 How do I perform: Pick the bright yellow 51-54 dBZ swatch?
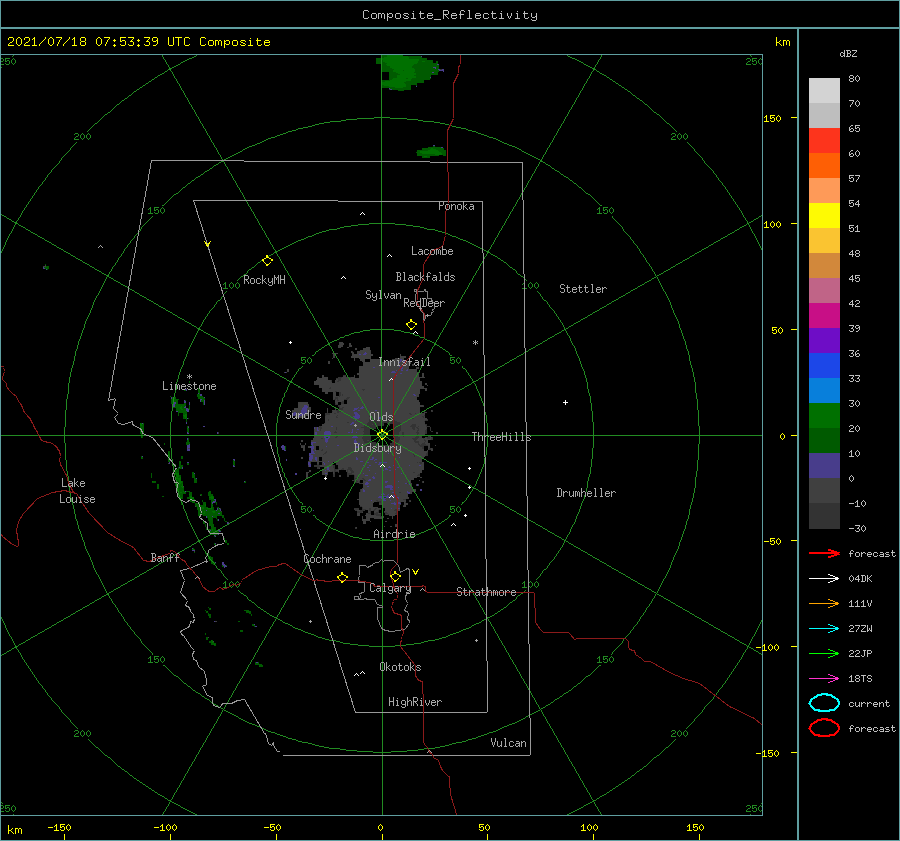(824, 215)
